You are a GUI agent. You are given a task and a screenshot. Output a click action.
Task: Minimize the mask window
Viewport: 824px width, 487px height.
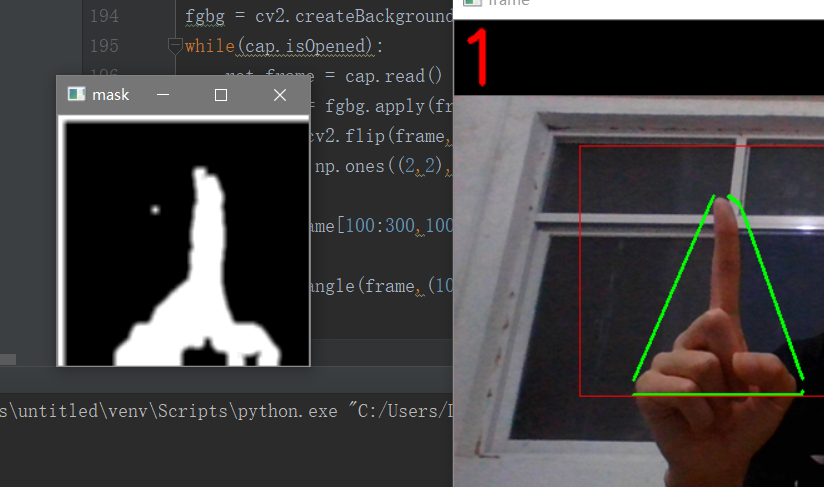click(x=163, y=95)
